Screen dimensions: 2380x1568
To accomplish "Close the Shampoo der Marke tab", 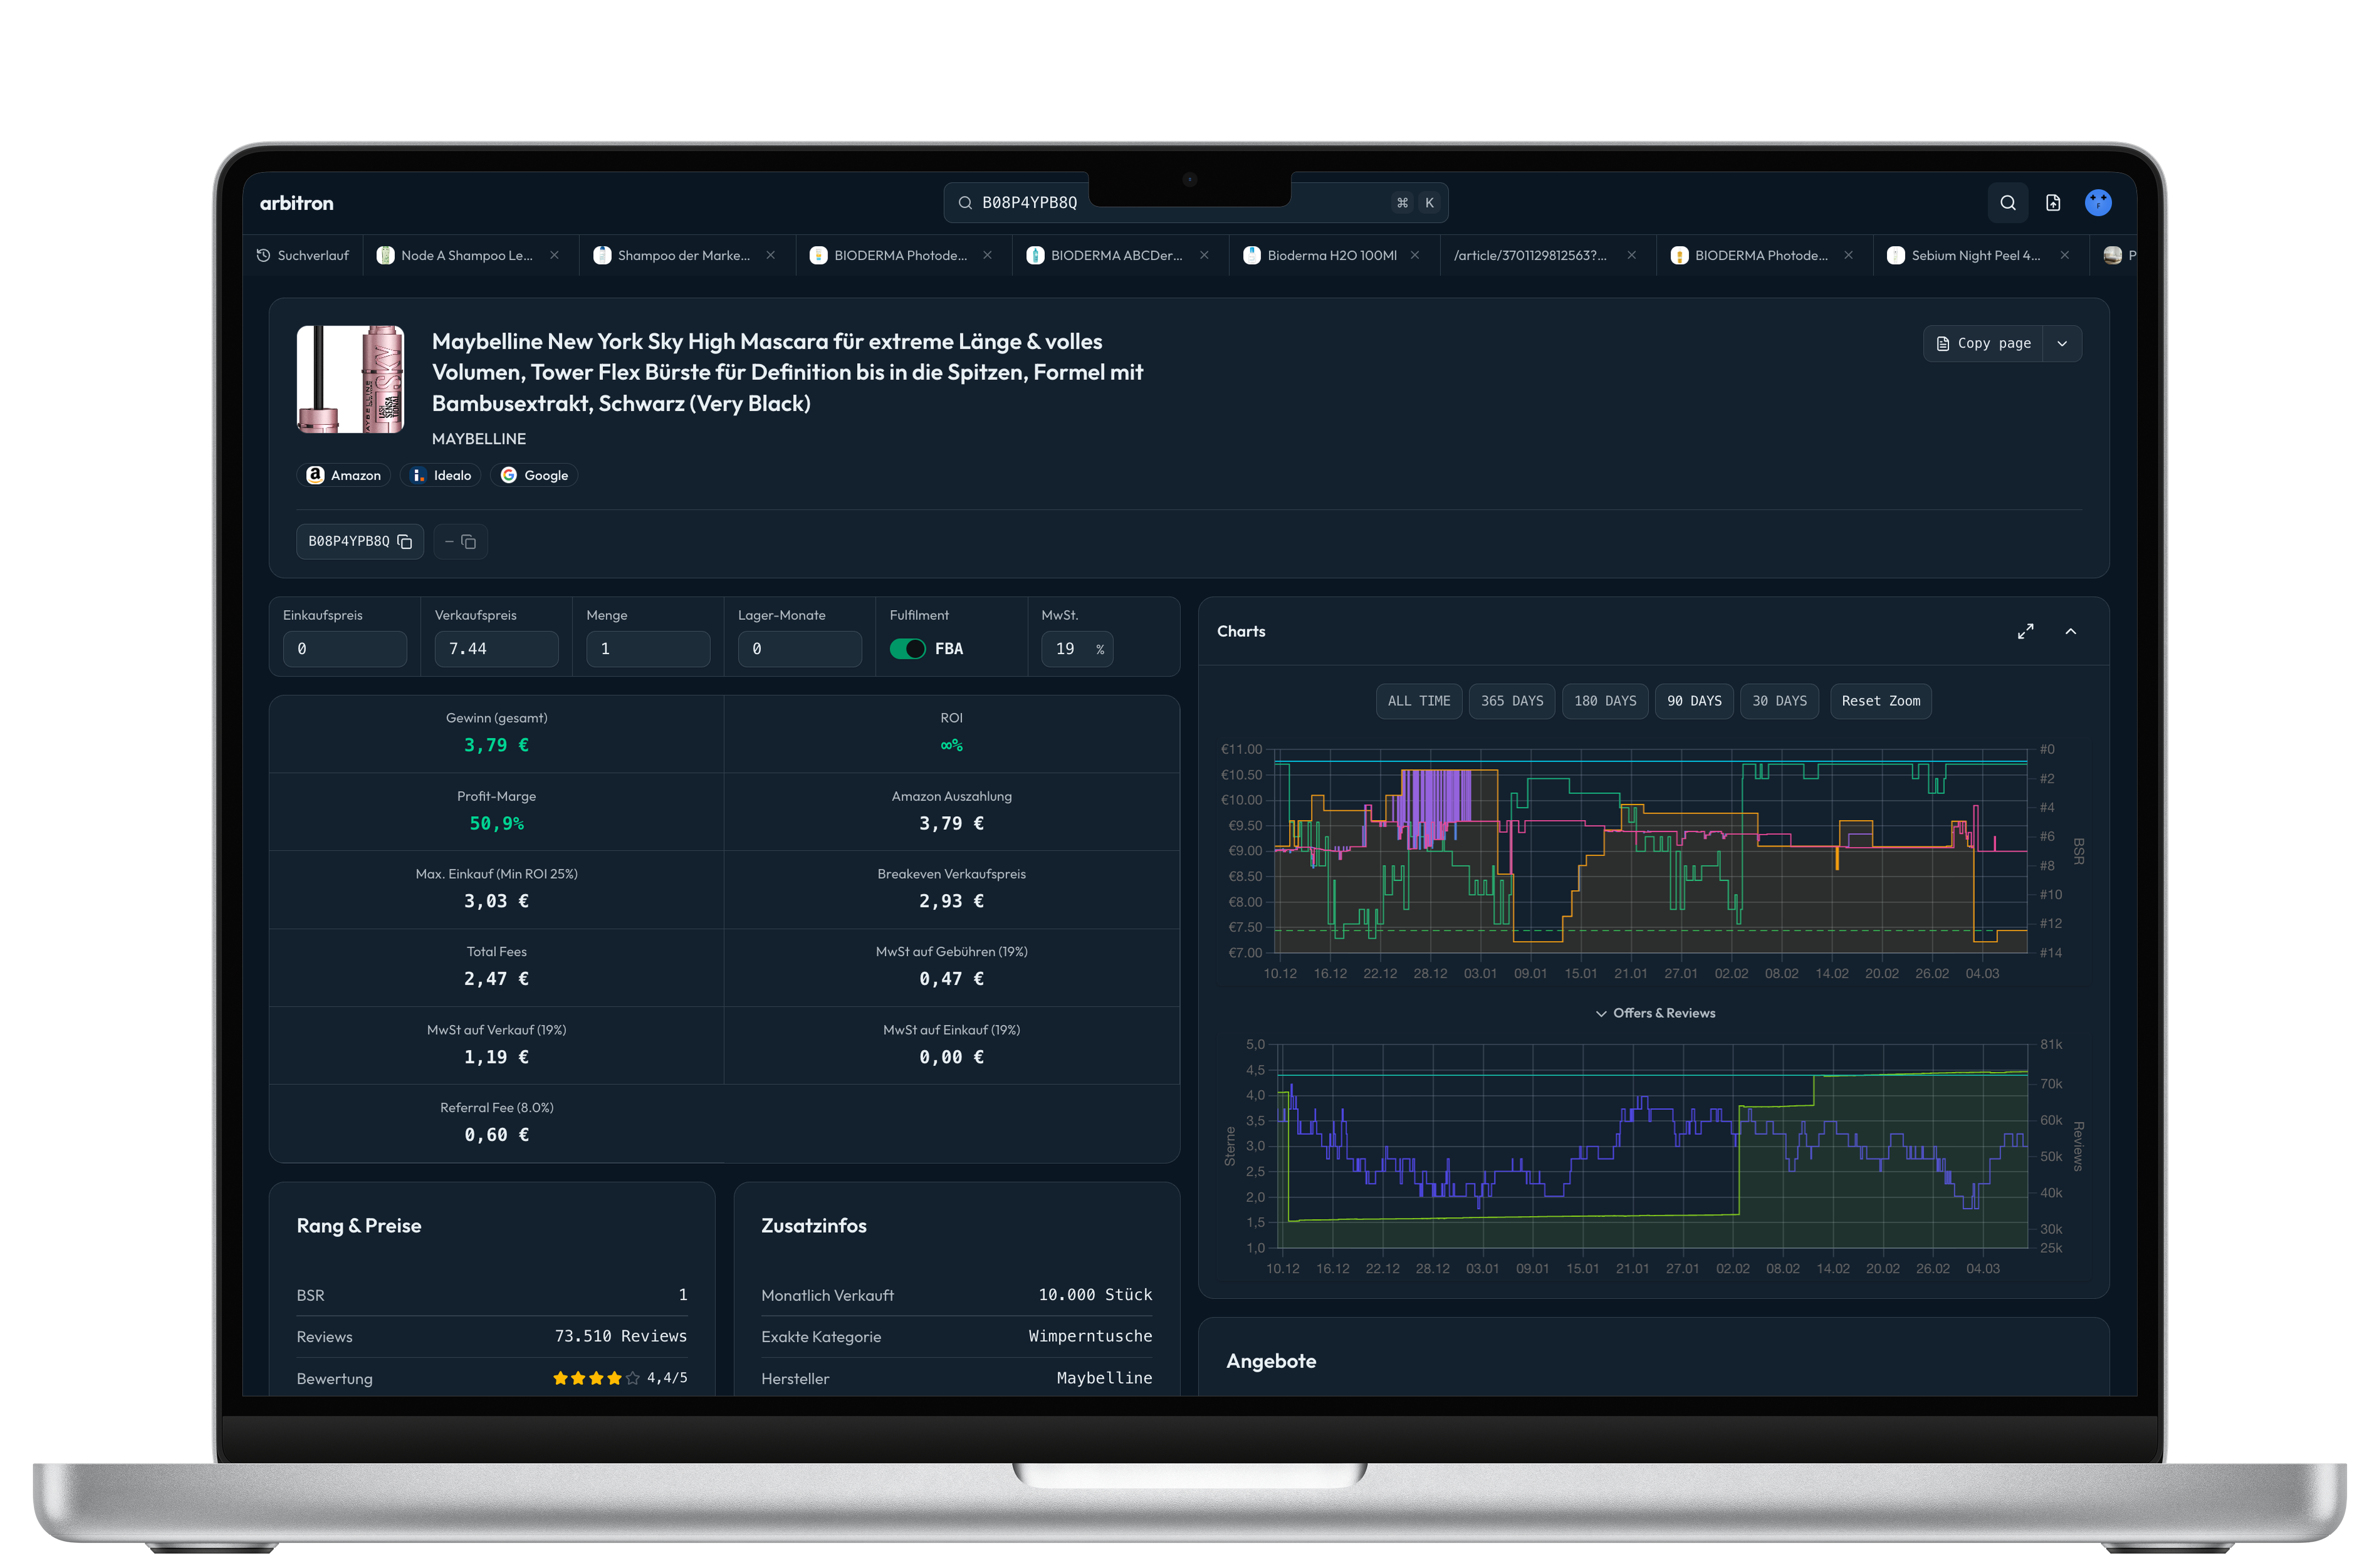I will (770, 255).
